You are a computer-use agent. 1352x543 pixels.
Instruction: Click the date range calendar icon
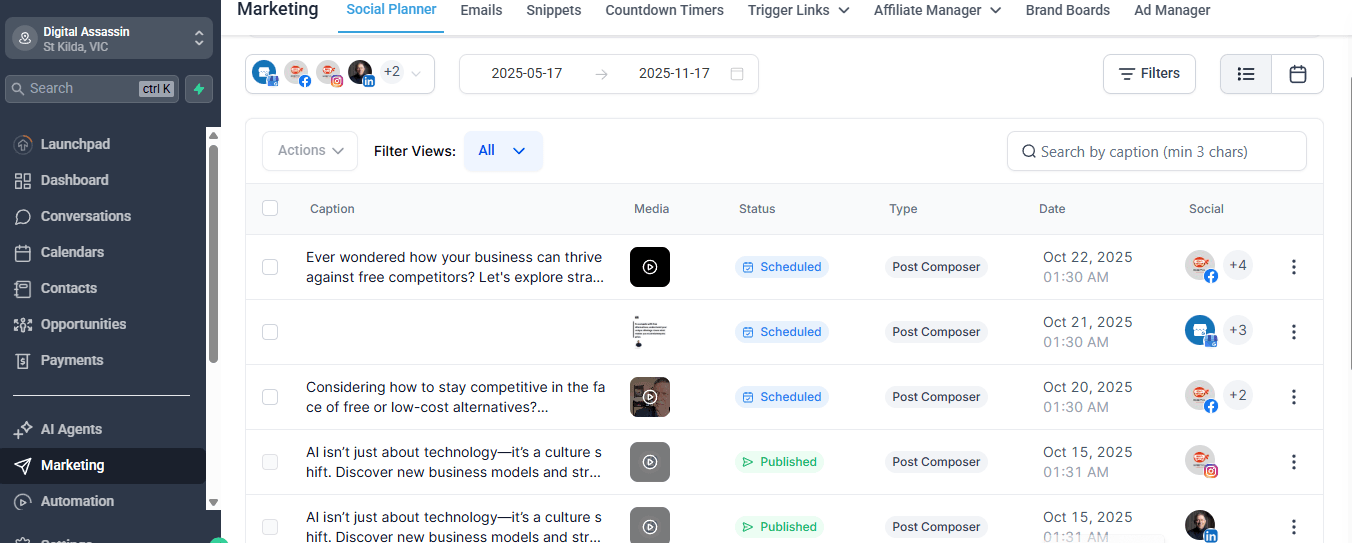(737, 74)
